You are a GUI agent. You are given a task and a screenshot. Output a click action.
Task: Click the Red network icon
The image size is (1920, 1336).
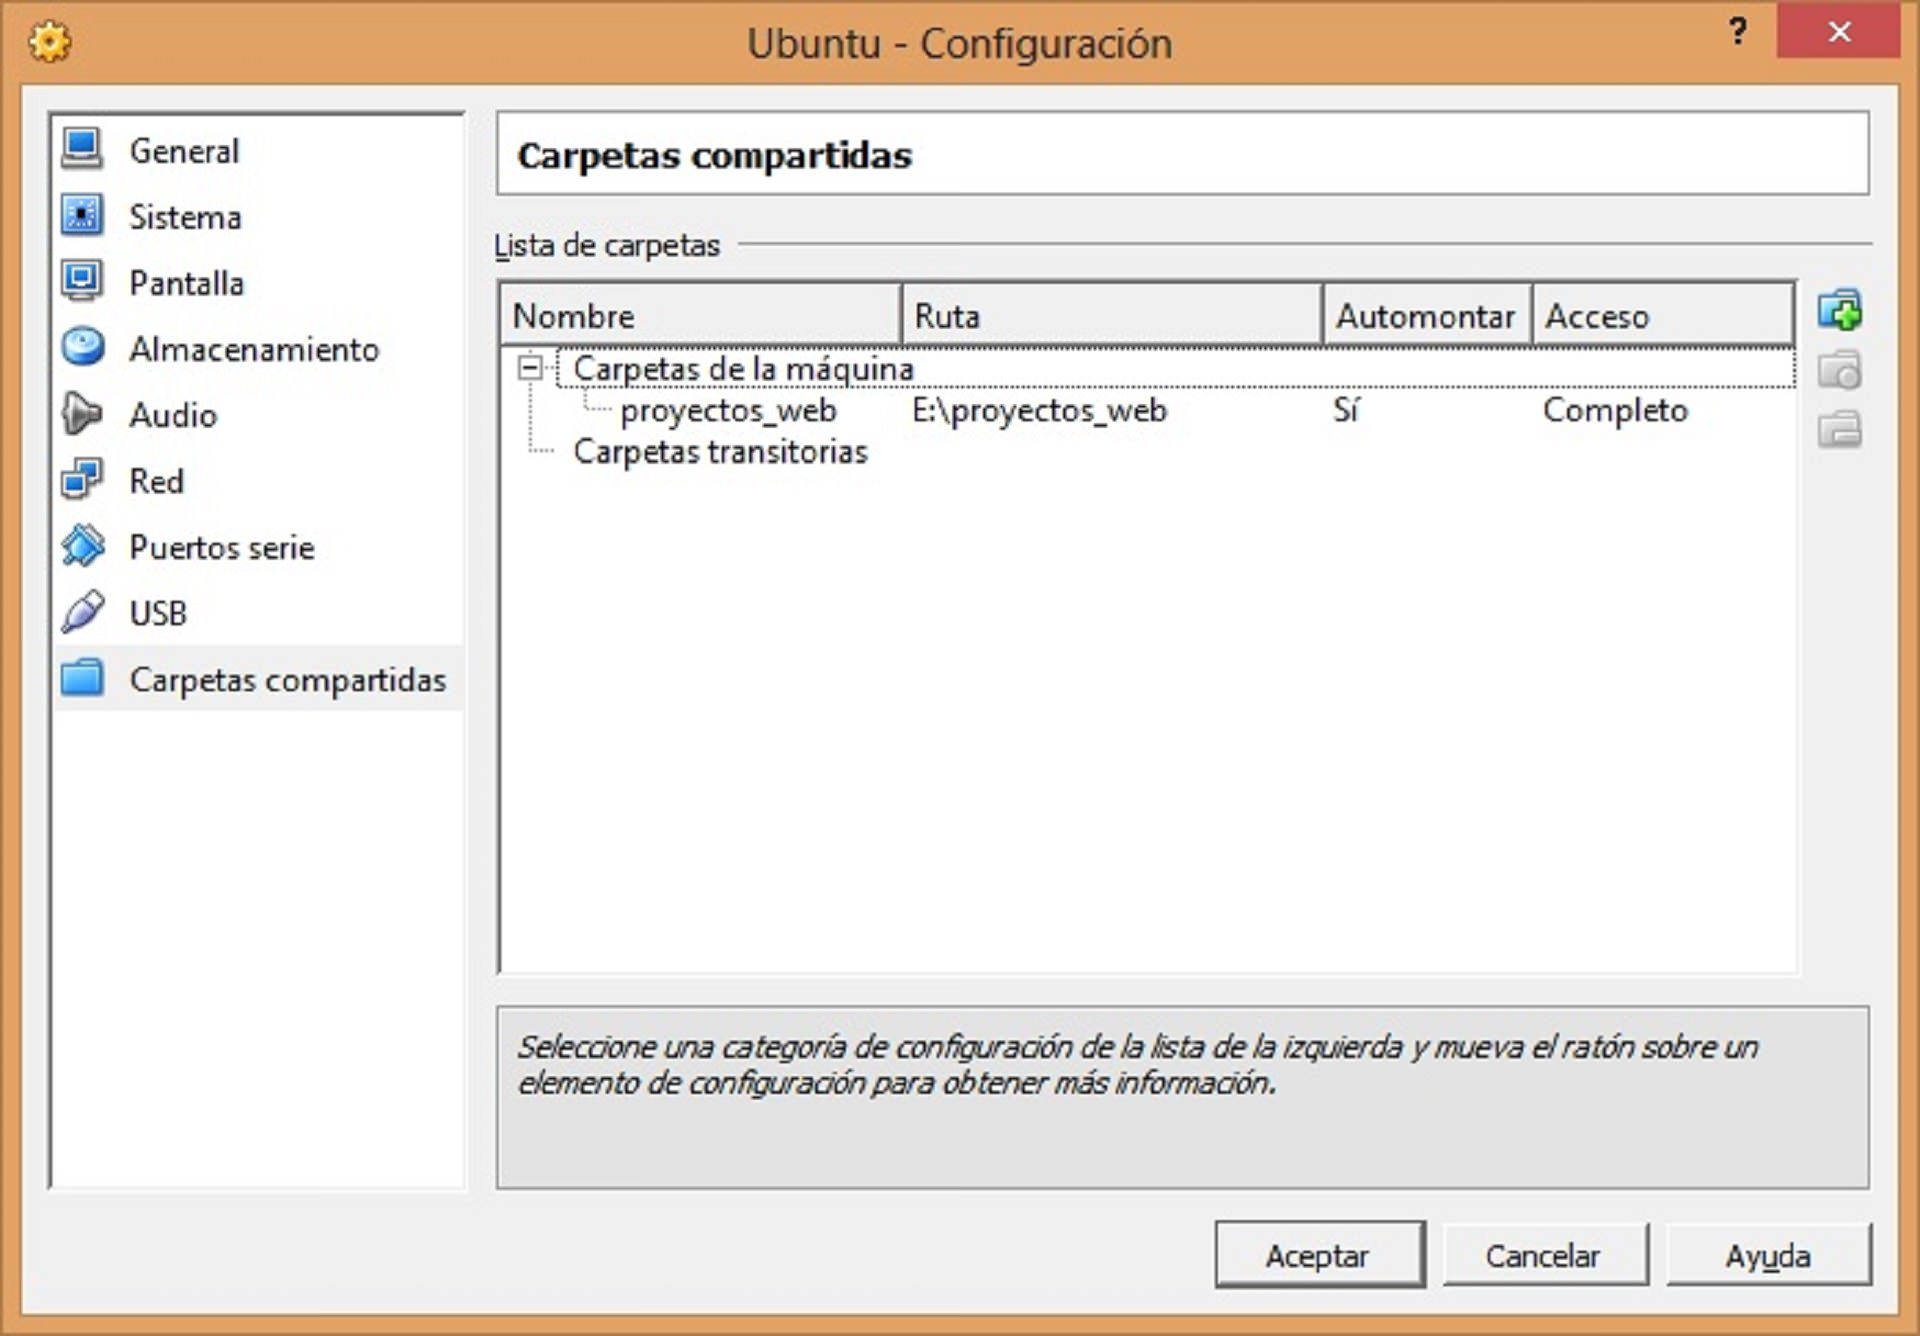[81, 480]
